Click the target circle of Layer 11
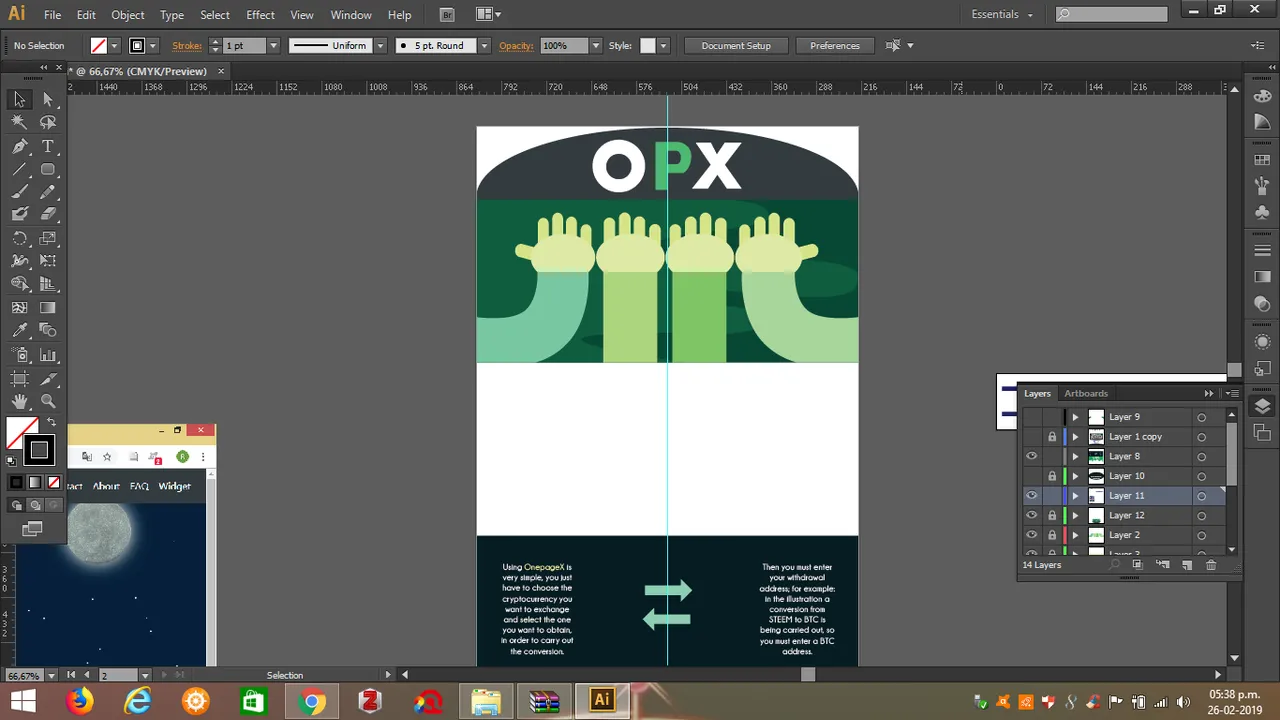 [1201, 496]
